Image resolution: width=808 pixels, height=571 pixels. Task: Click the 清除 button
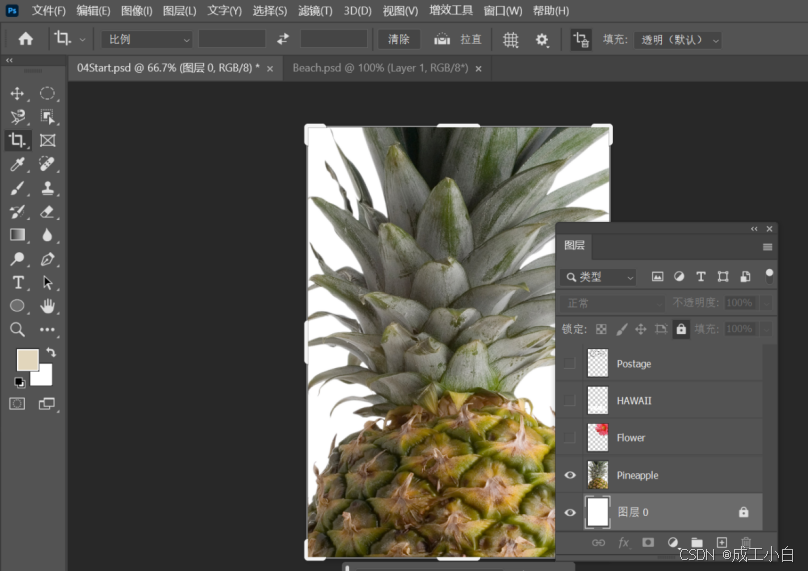tap(398, 39)
